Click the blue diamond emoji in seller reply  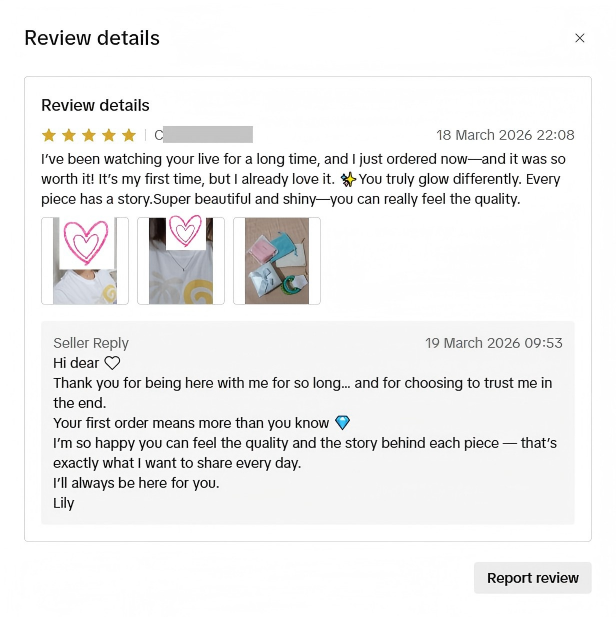[x=342, y=423]
